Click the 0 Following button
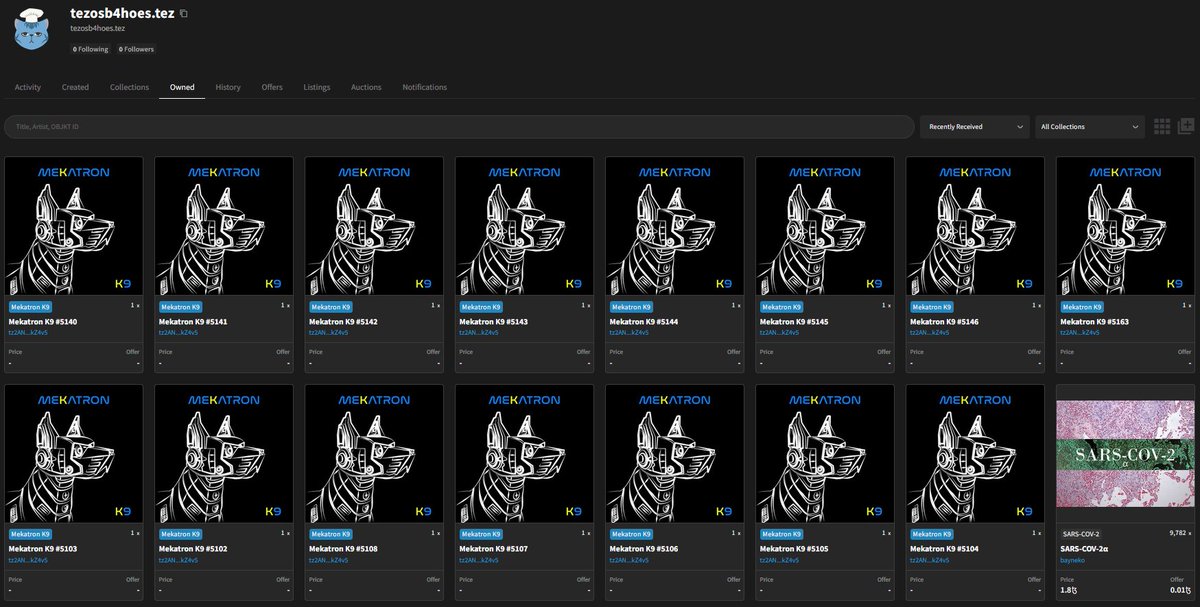Image resolution: width=1200 pixels, height=607 pixels. [91, 48]
